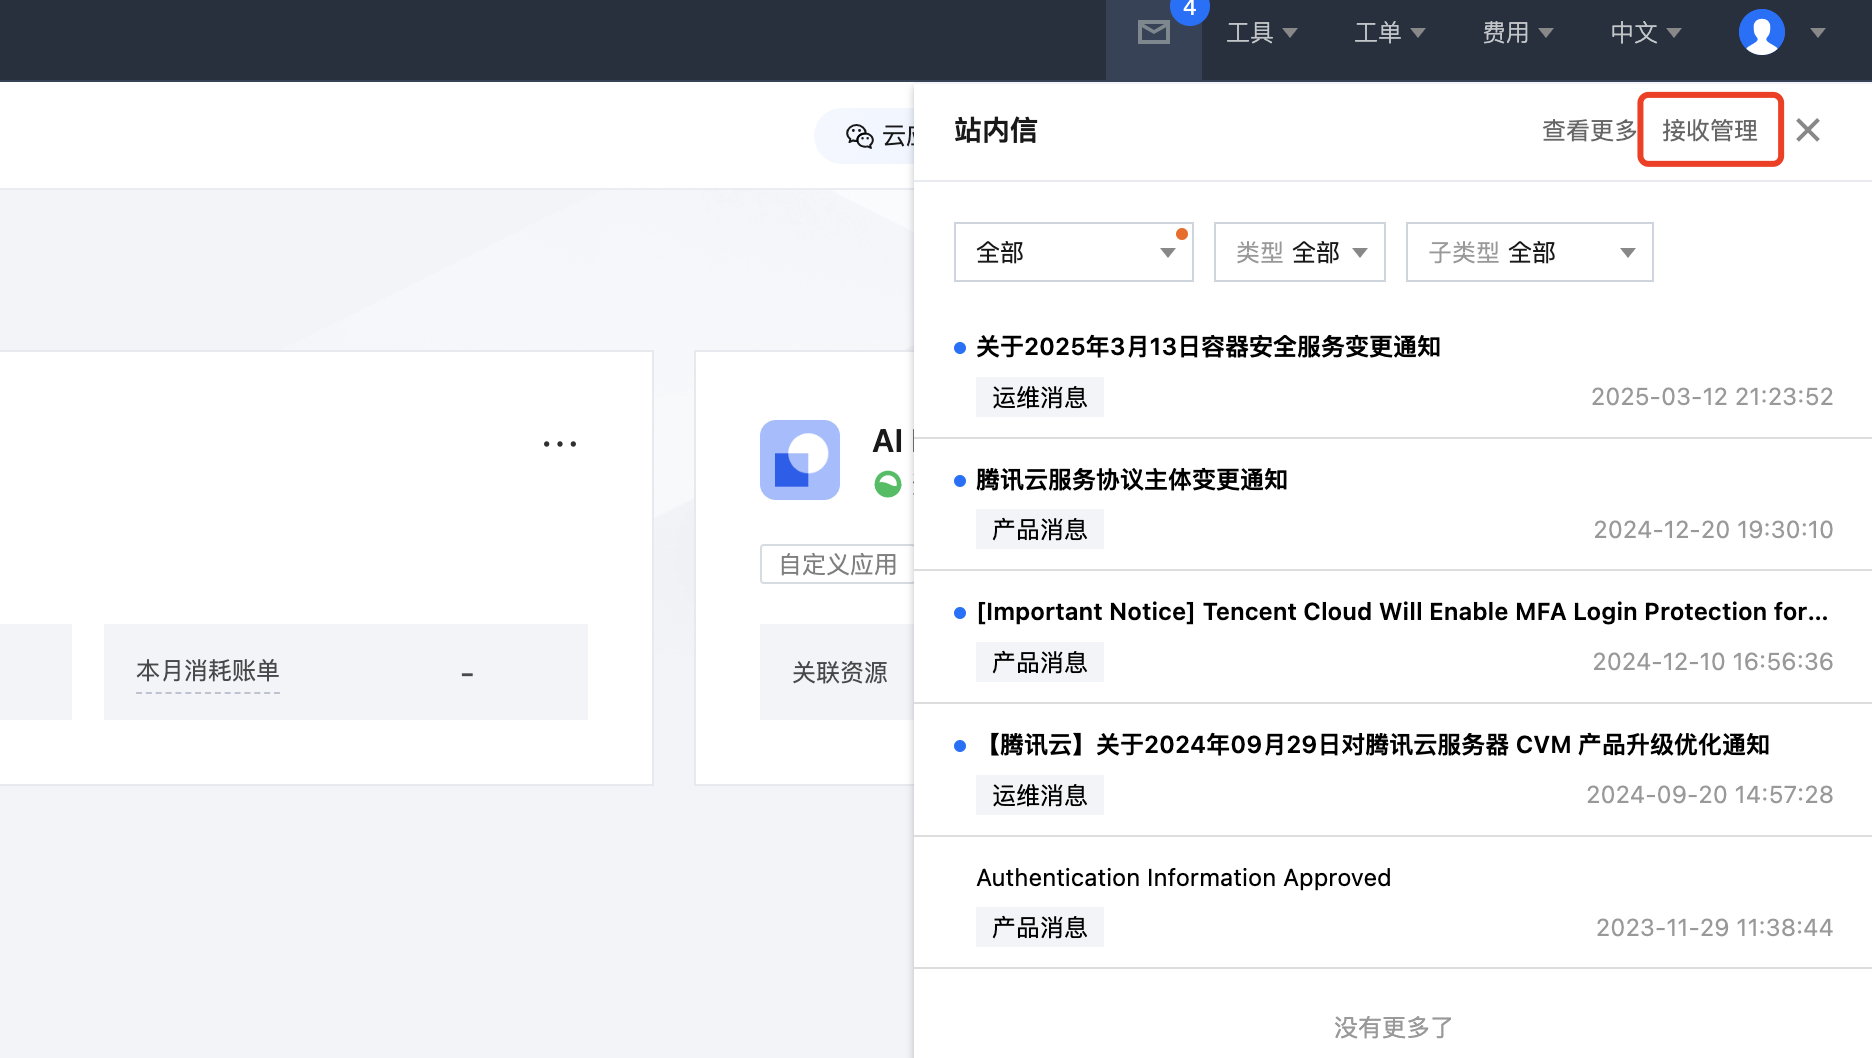Click the 产品消息 tag under 腾讯云服务协议主体变更通知

[1040, 529]
